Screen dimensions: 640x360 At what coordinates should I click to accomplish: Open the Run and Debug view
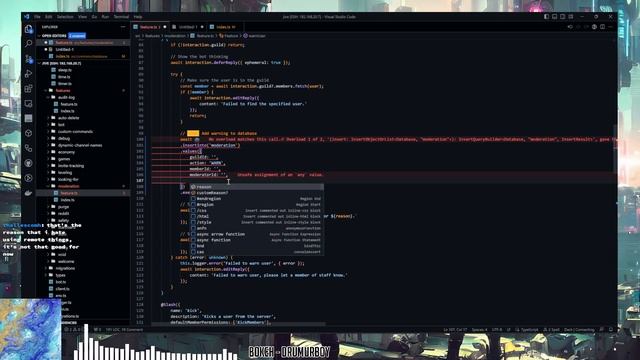(x=28, y=74)
